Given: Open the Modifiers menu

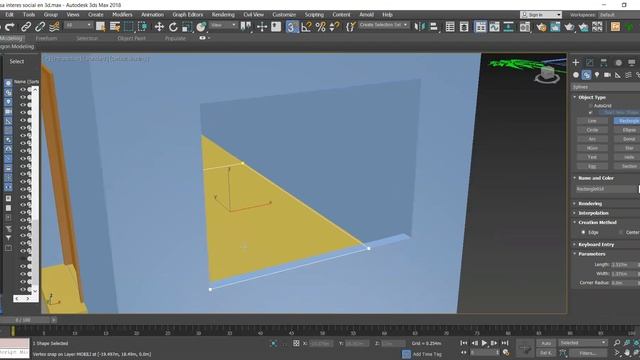Looking at the screenshot, I should [122, 14].
